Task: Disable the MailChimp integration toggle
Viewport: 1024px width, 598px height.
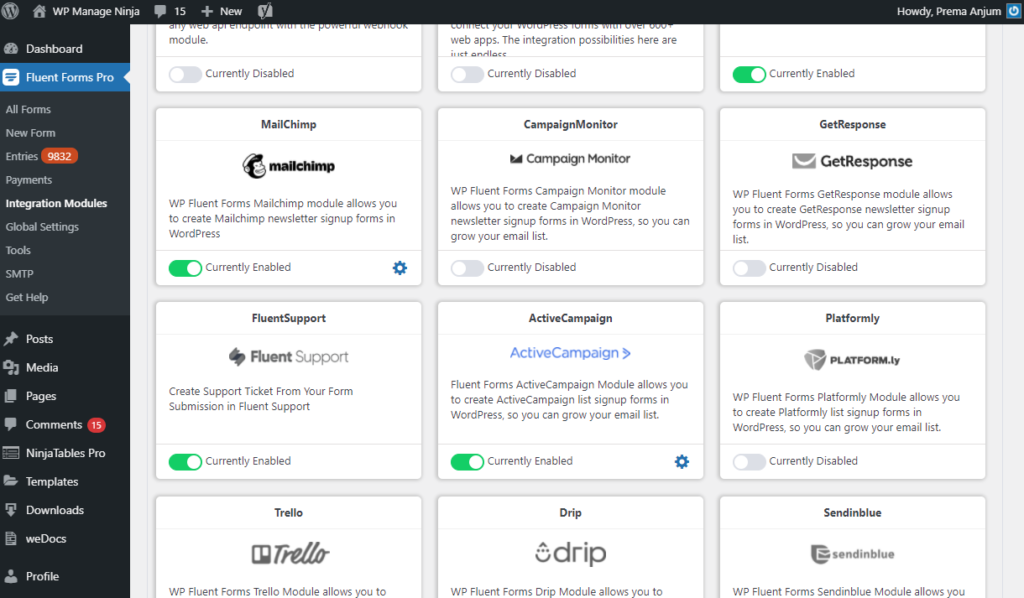Action: click(x=184, y=267)
